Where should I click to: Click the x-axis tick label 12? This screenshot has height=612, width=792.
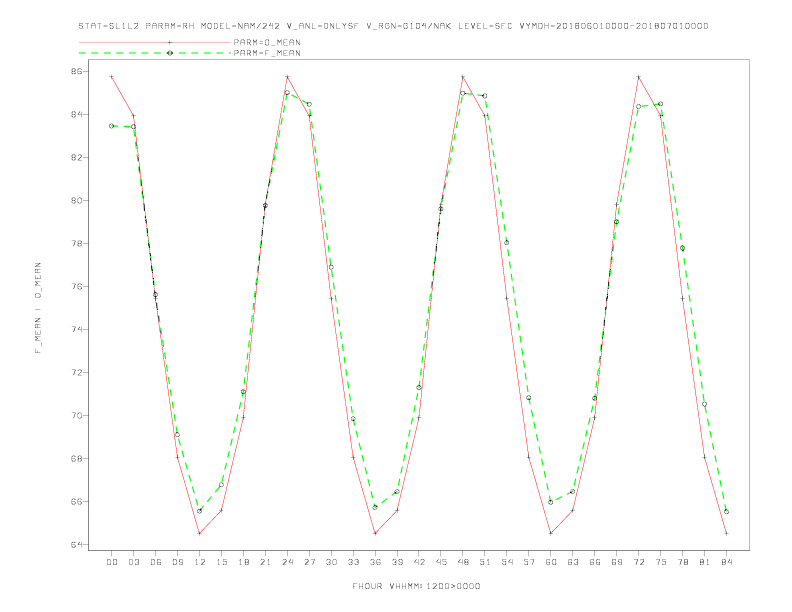tap(200, 562)
